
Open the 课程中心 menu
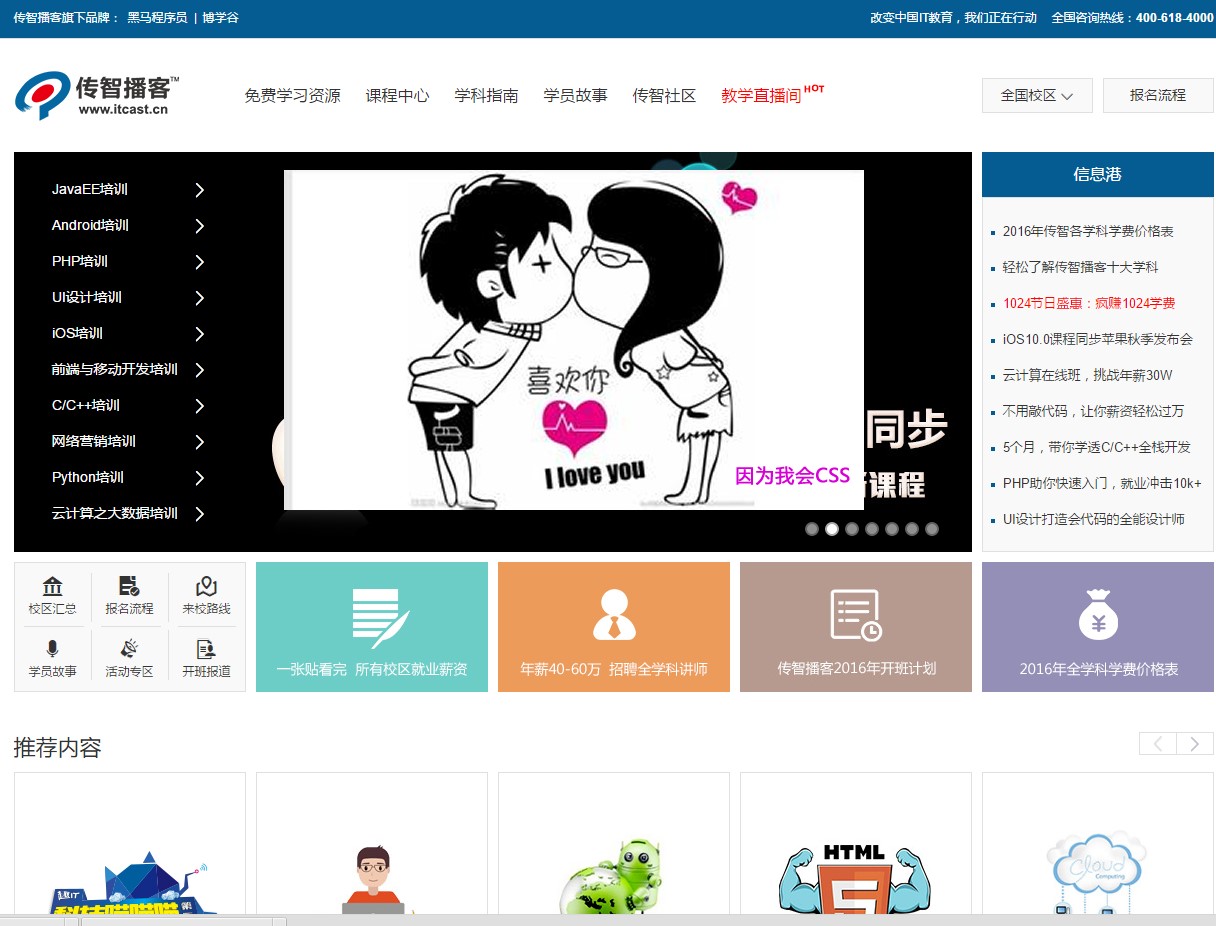(397, 96)
